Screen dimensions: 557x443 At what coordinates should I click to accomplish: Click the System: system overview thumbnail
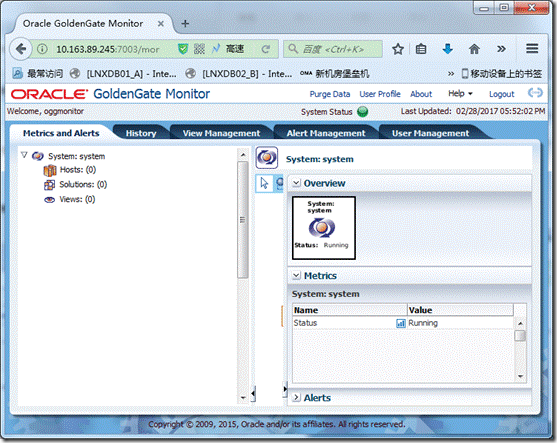coord(324,228)
